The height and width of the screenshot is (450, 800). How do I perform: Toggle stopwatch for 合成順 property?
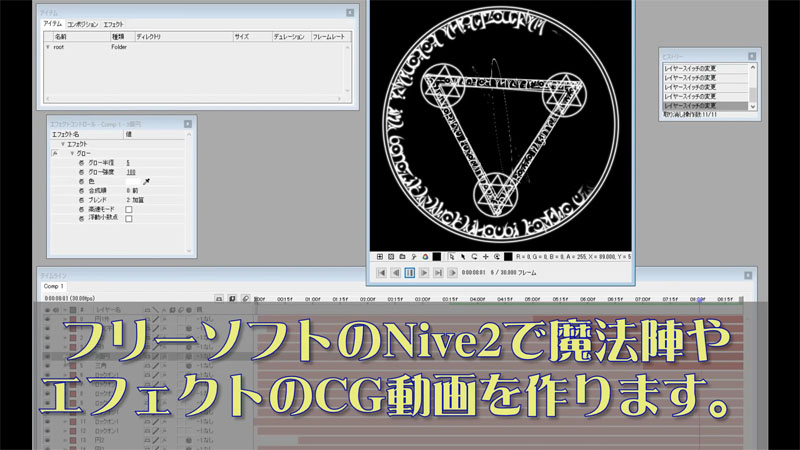click(81, 190)
